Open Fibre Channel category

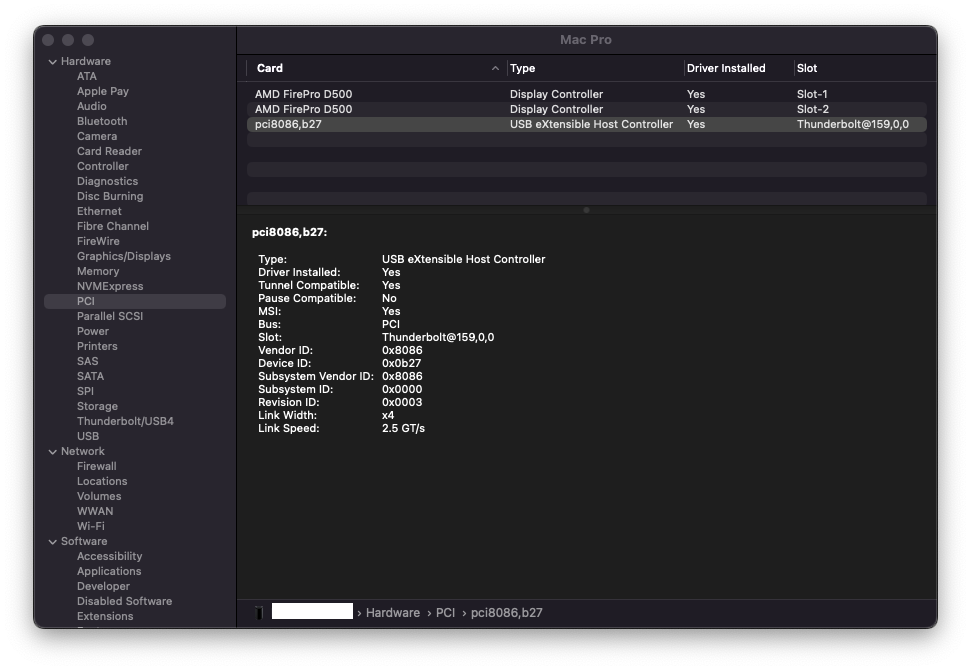pyautogui.click(x=113, y=226)
